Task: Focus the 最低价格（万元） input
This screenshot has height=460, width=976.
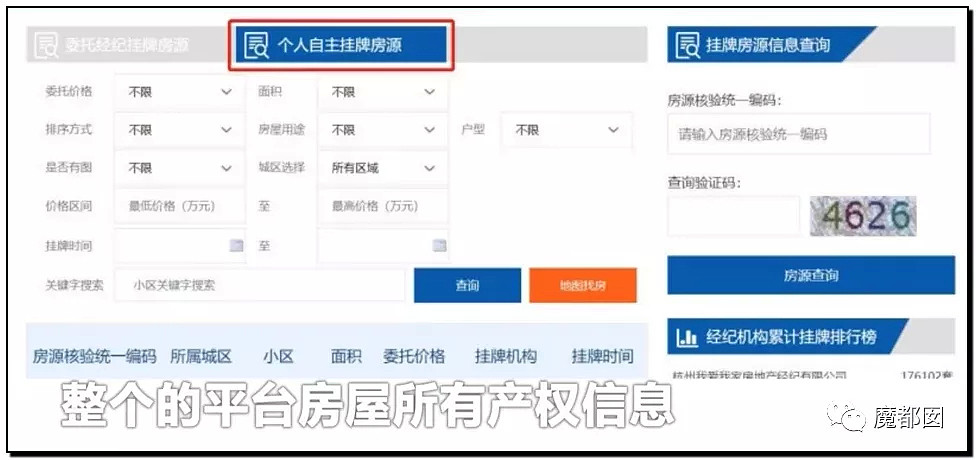Action: pos(179,206)
